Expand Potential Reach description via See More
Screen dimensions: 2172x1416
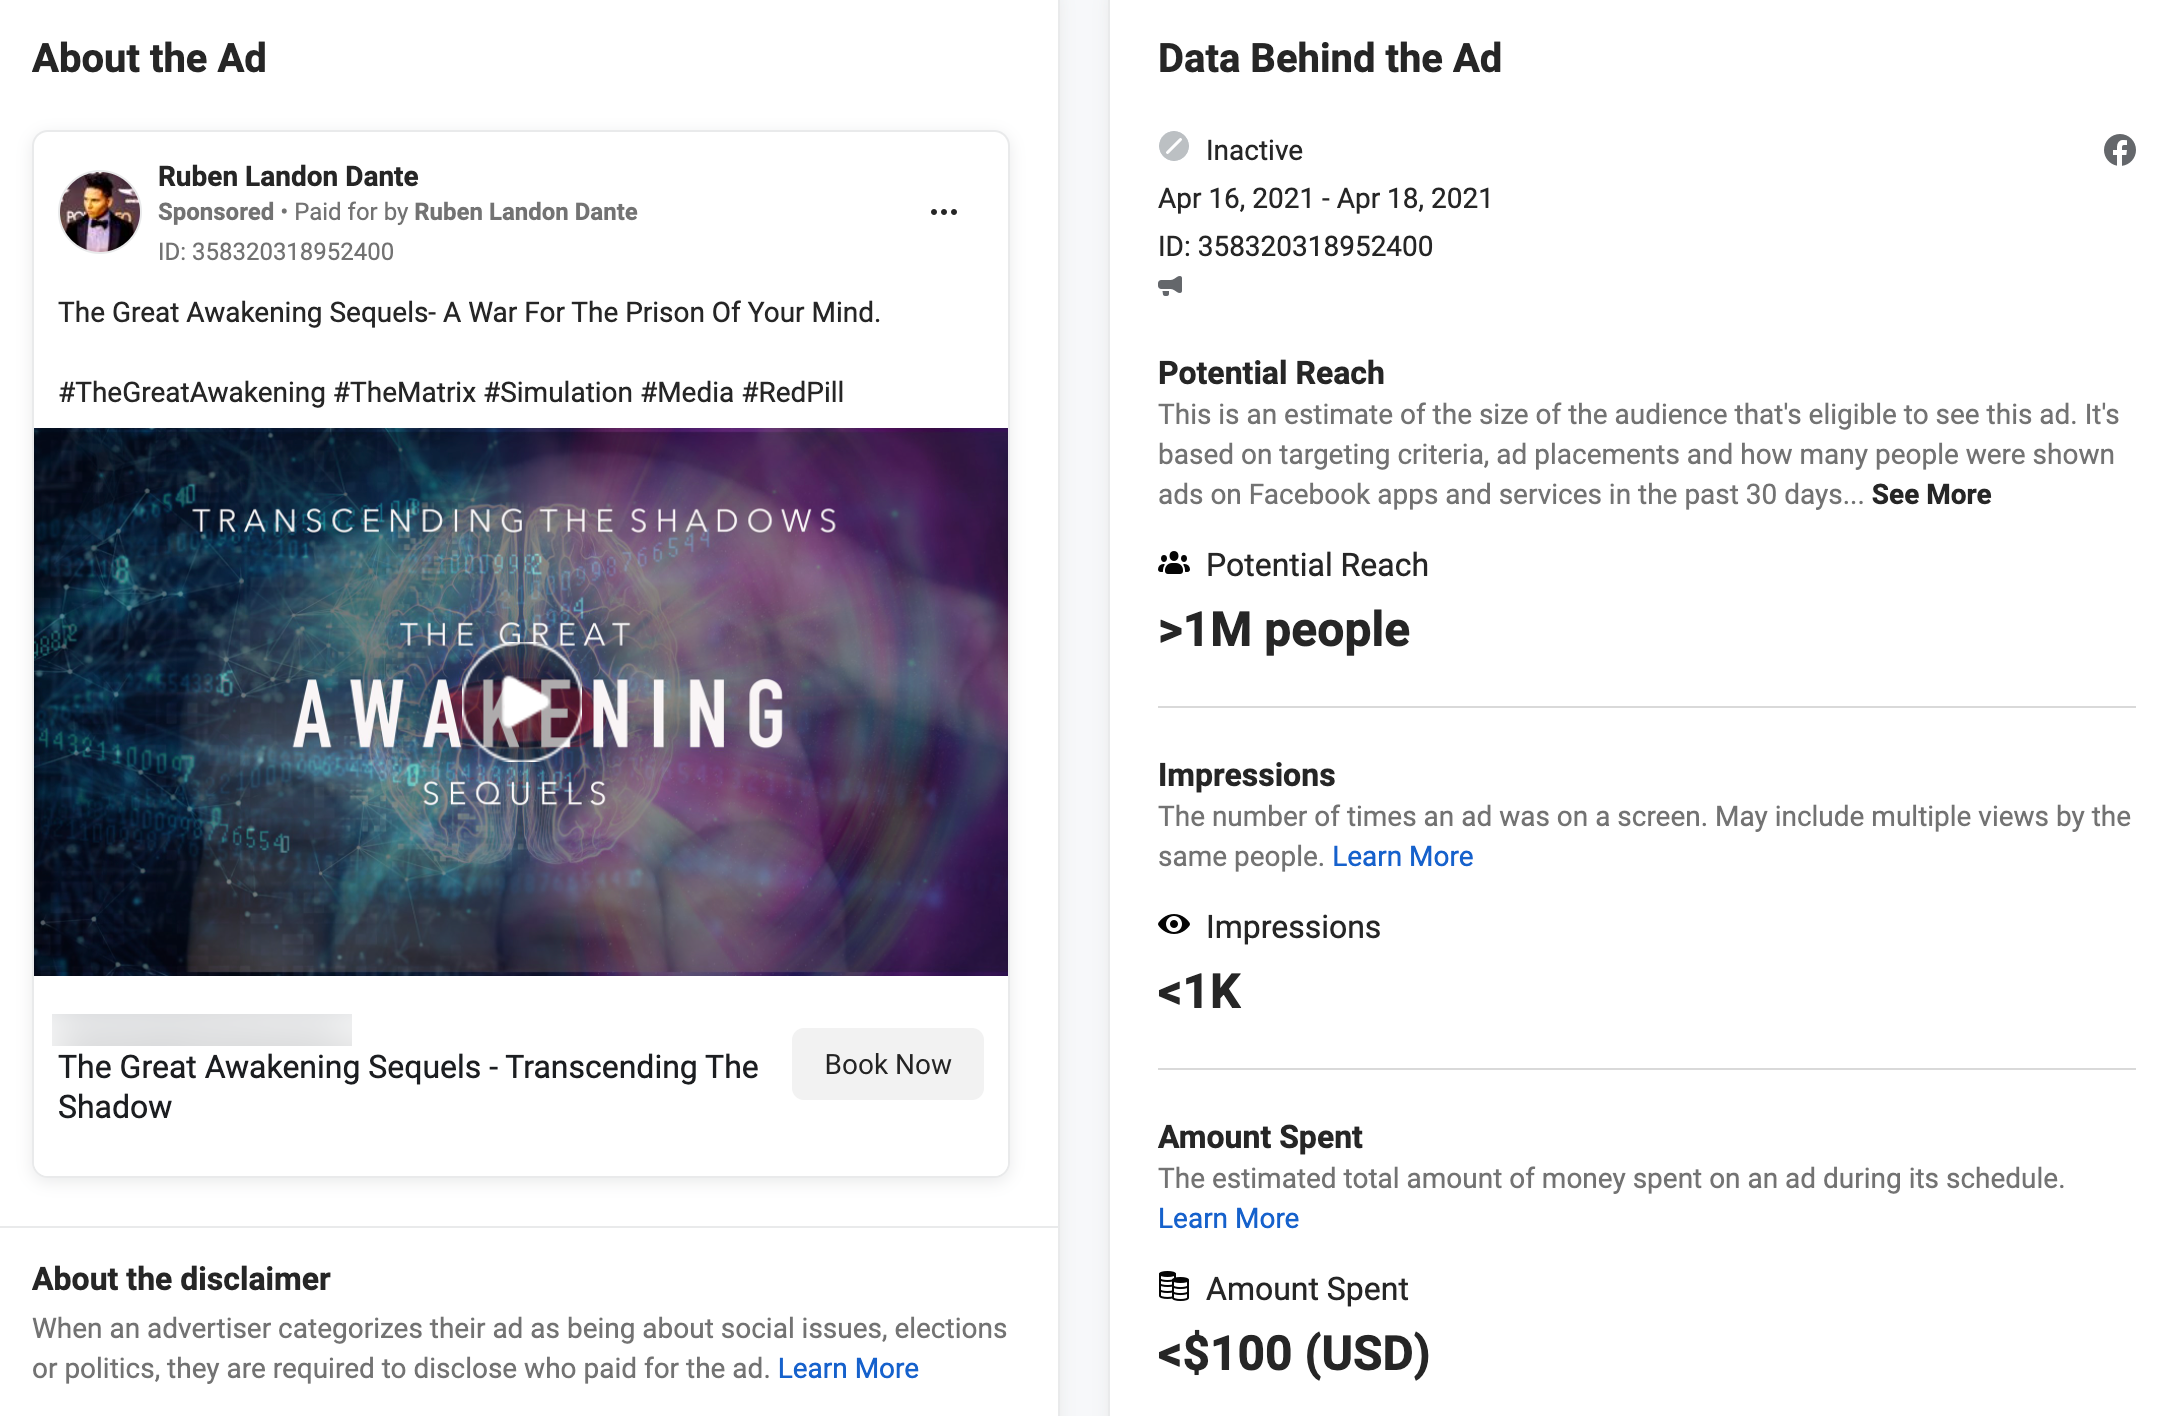coord(1930,493)
